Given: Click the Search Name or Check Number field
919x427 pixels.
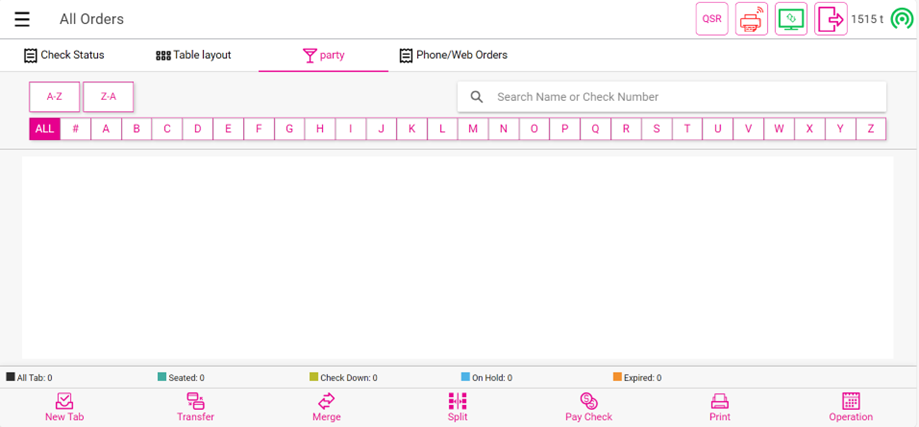Looking at the screenshot, I should coord(680,97).
